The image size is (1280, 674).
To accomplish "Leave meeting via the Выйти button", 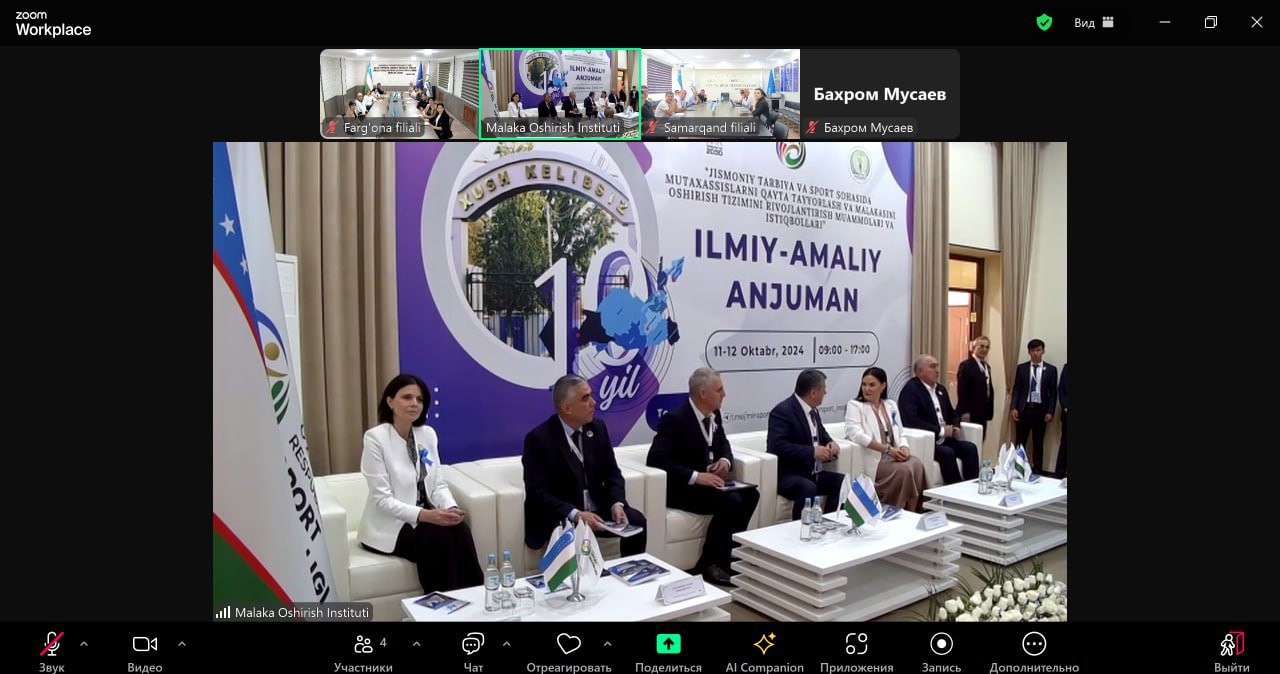I will [1232, 651].
